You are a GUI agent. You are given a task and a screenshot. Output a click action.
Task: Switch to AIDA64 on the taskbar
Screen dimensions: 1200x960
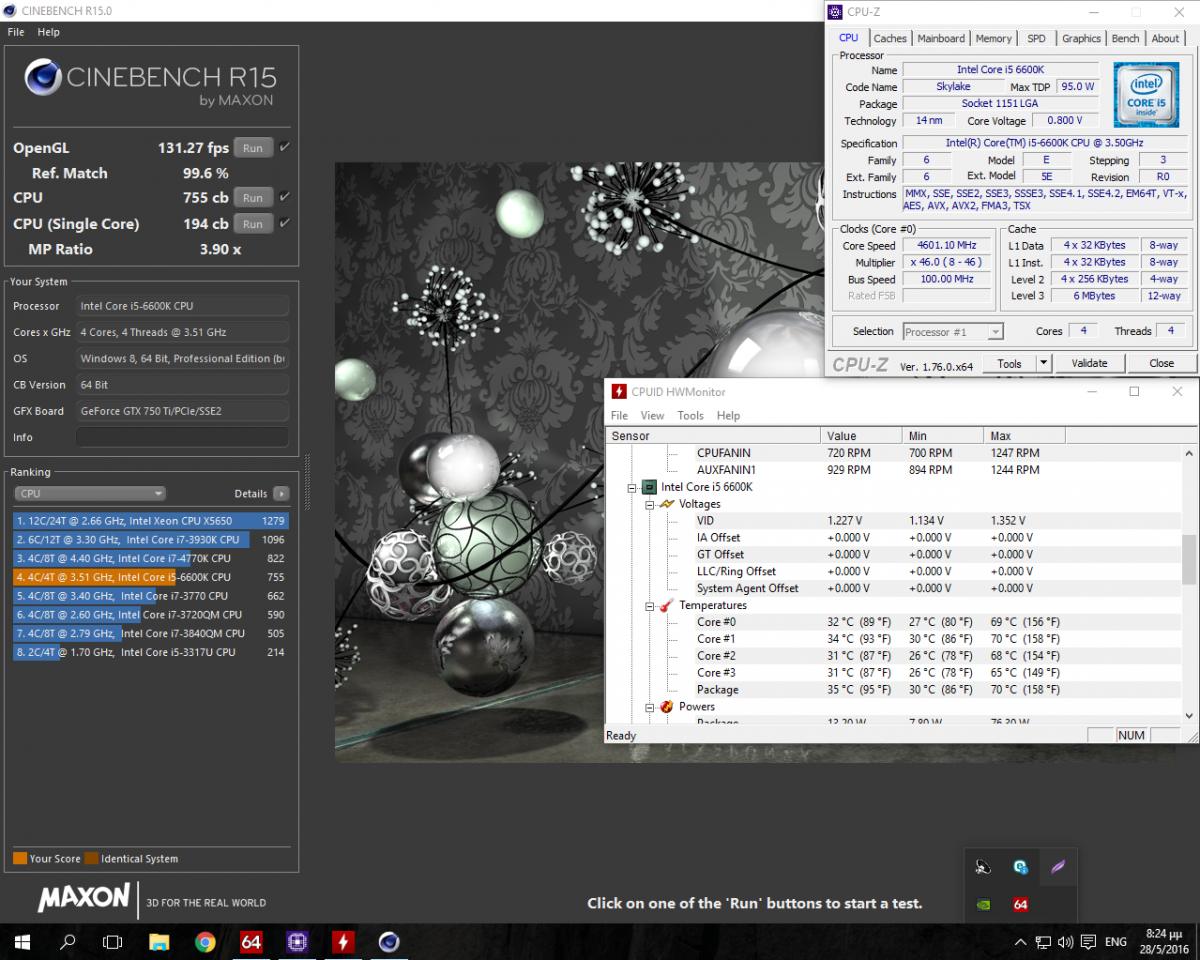(251, 941)
